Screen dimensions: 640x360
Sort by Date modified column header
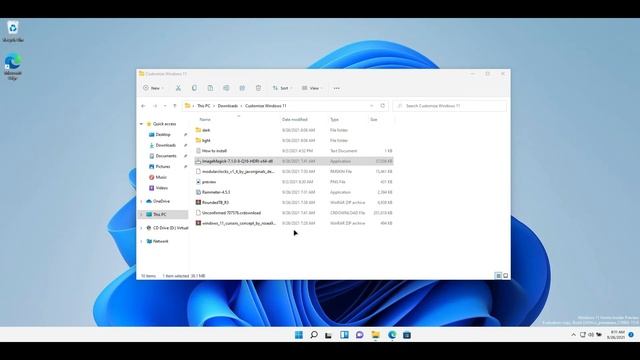point(295,120)
